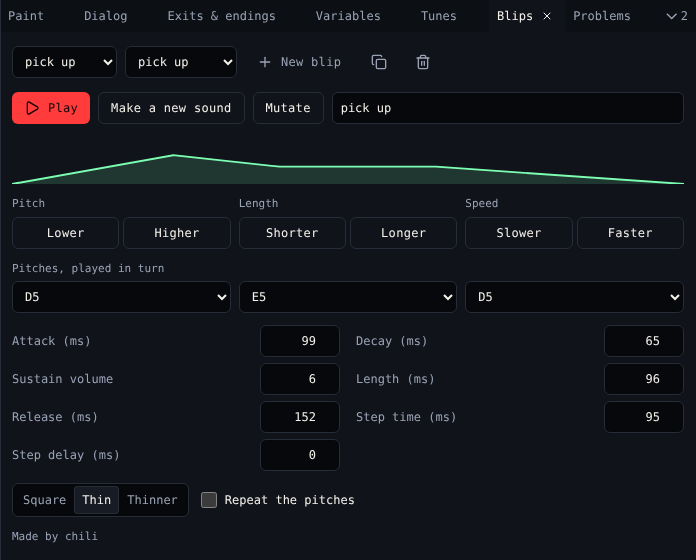The width and height of the screenshot is (696, 560).
Task: Select the Square waveform option
Action: click(x=44, y=500)
